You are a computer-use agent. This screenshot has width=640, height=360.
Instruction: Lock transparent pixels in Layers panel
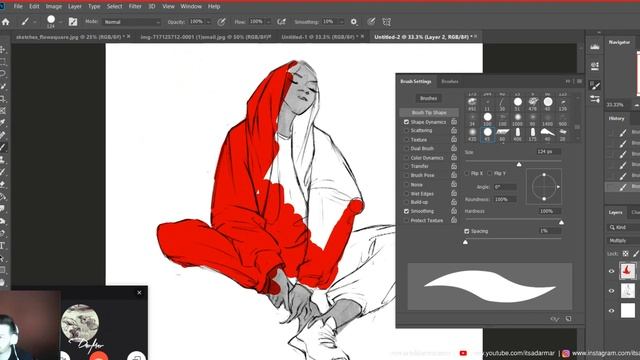pyautogui.click(x=625, y=253)
